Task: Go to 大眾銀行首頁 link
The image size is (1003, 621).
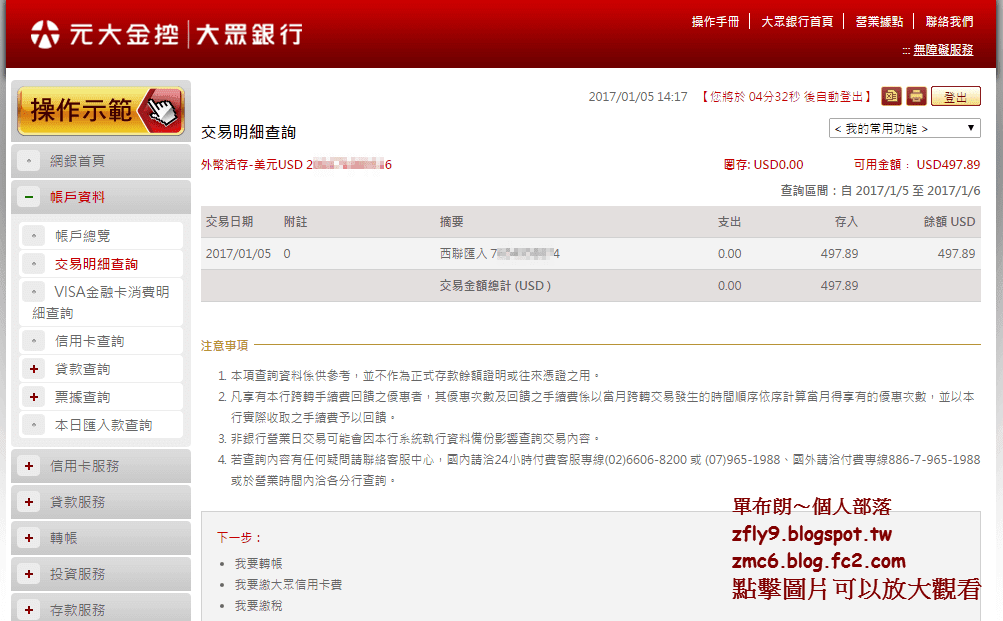Action: 797,22
